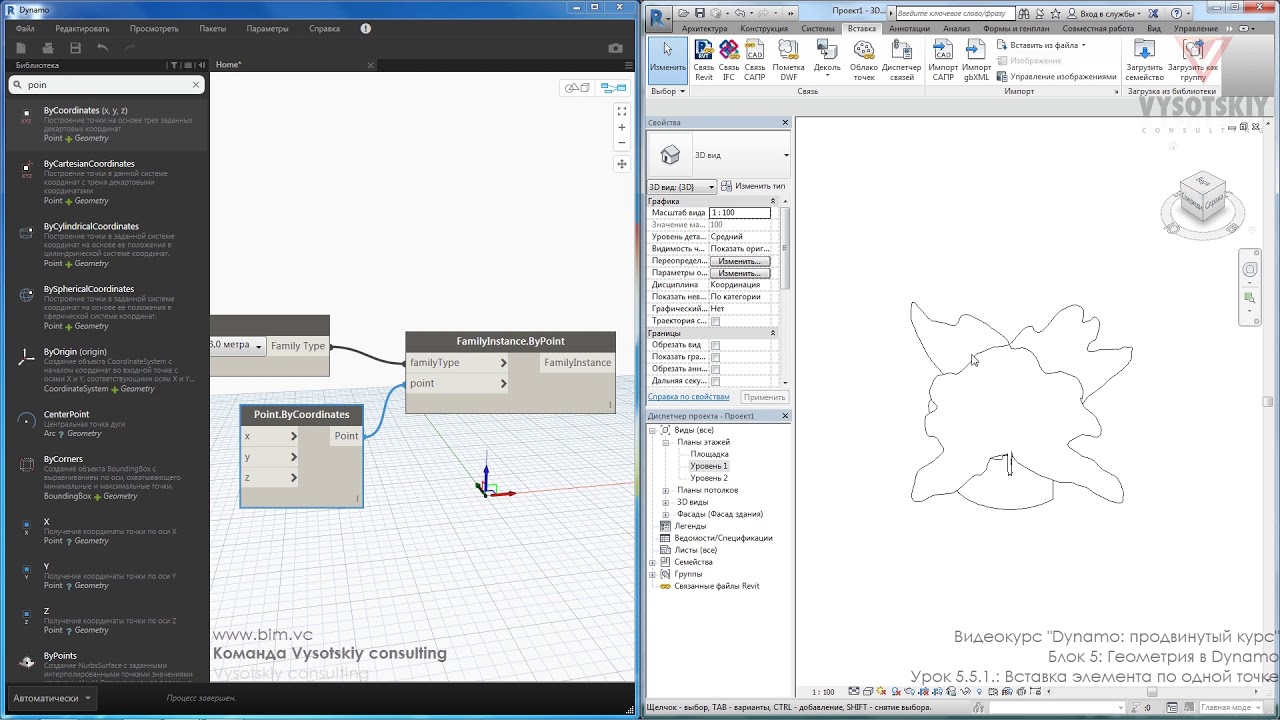Toggle the Обрезать вид checkbox
This screenshot has width=1280, height=720.
(x=715, y=345)
